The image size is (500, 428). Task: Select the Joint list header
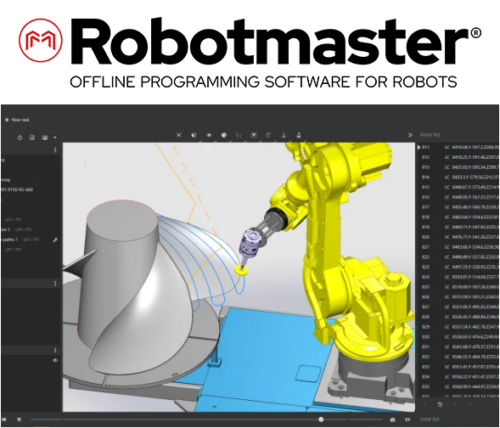[429, 419]
